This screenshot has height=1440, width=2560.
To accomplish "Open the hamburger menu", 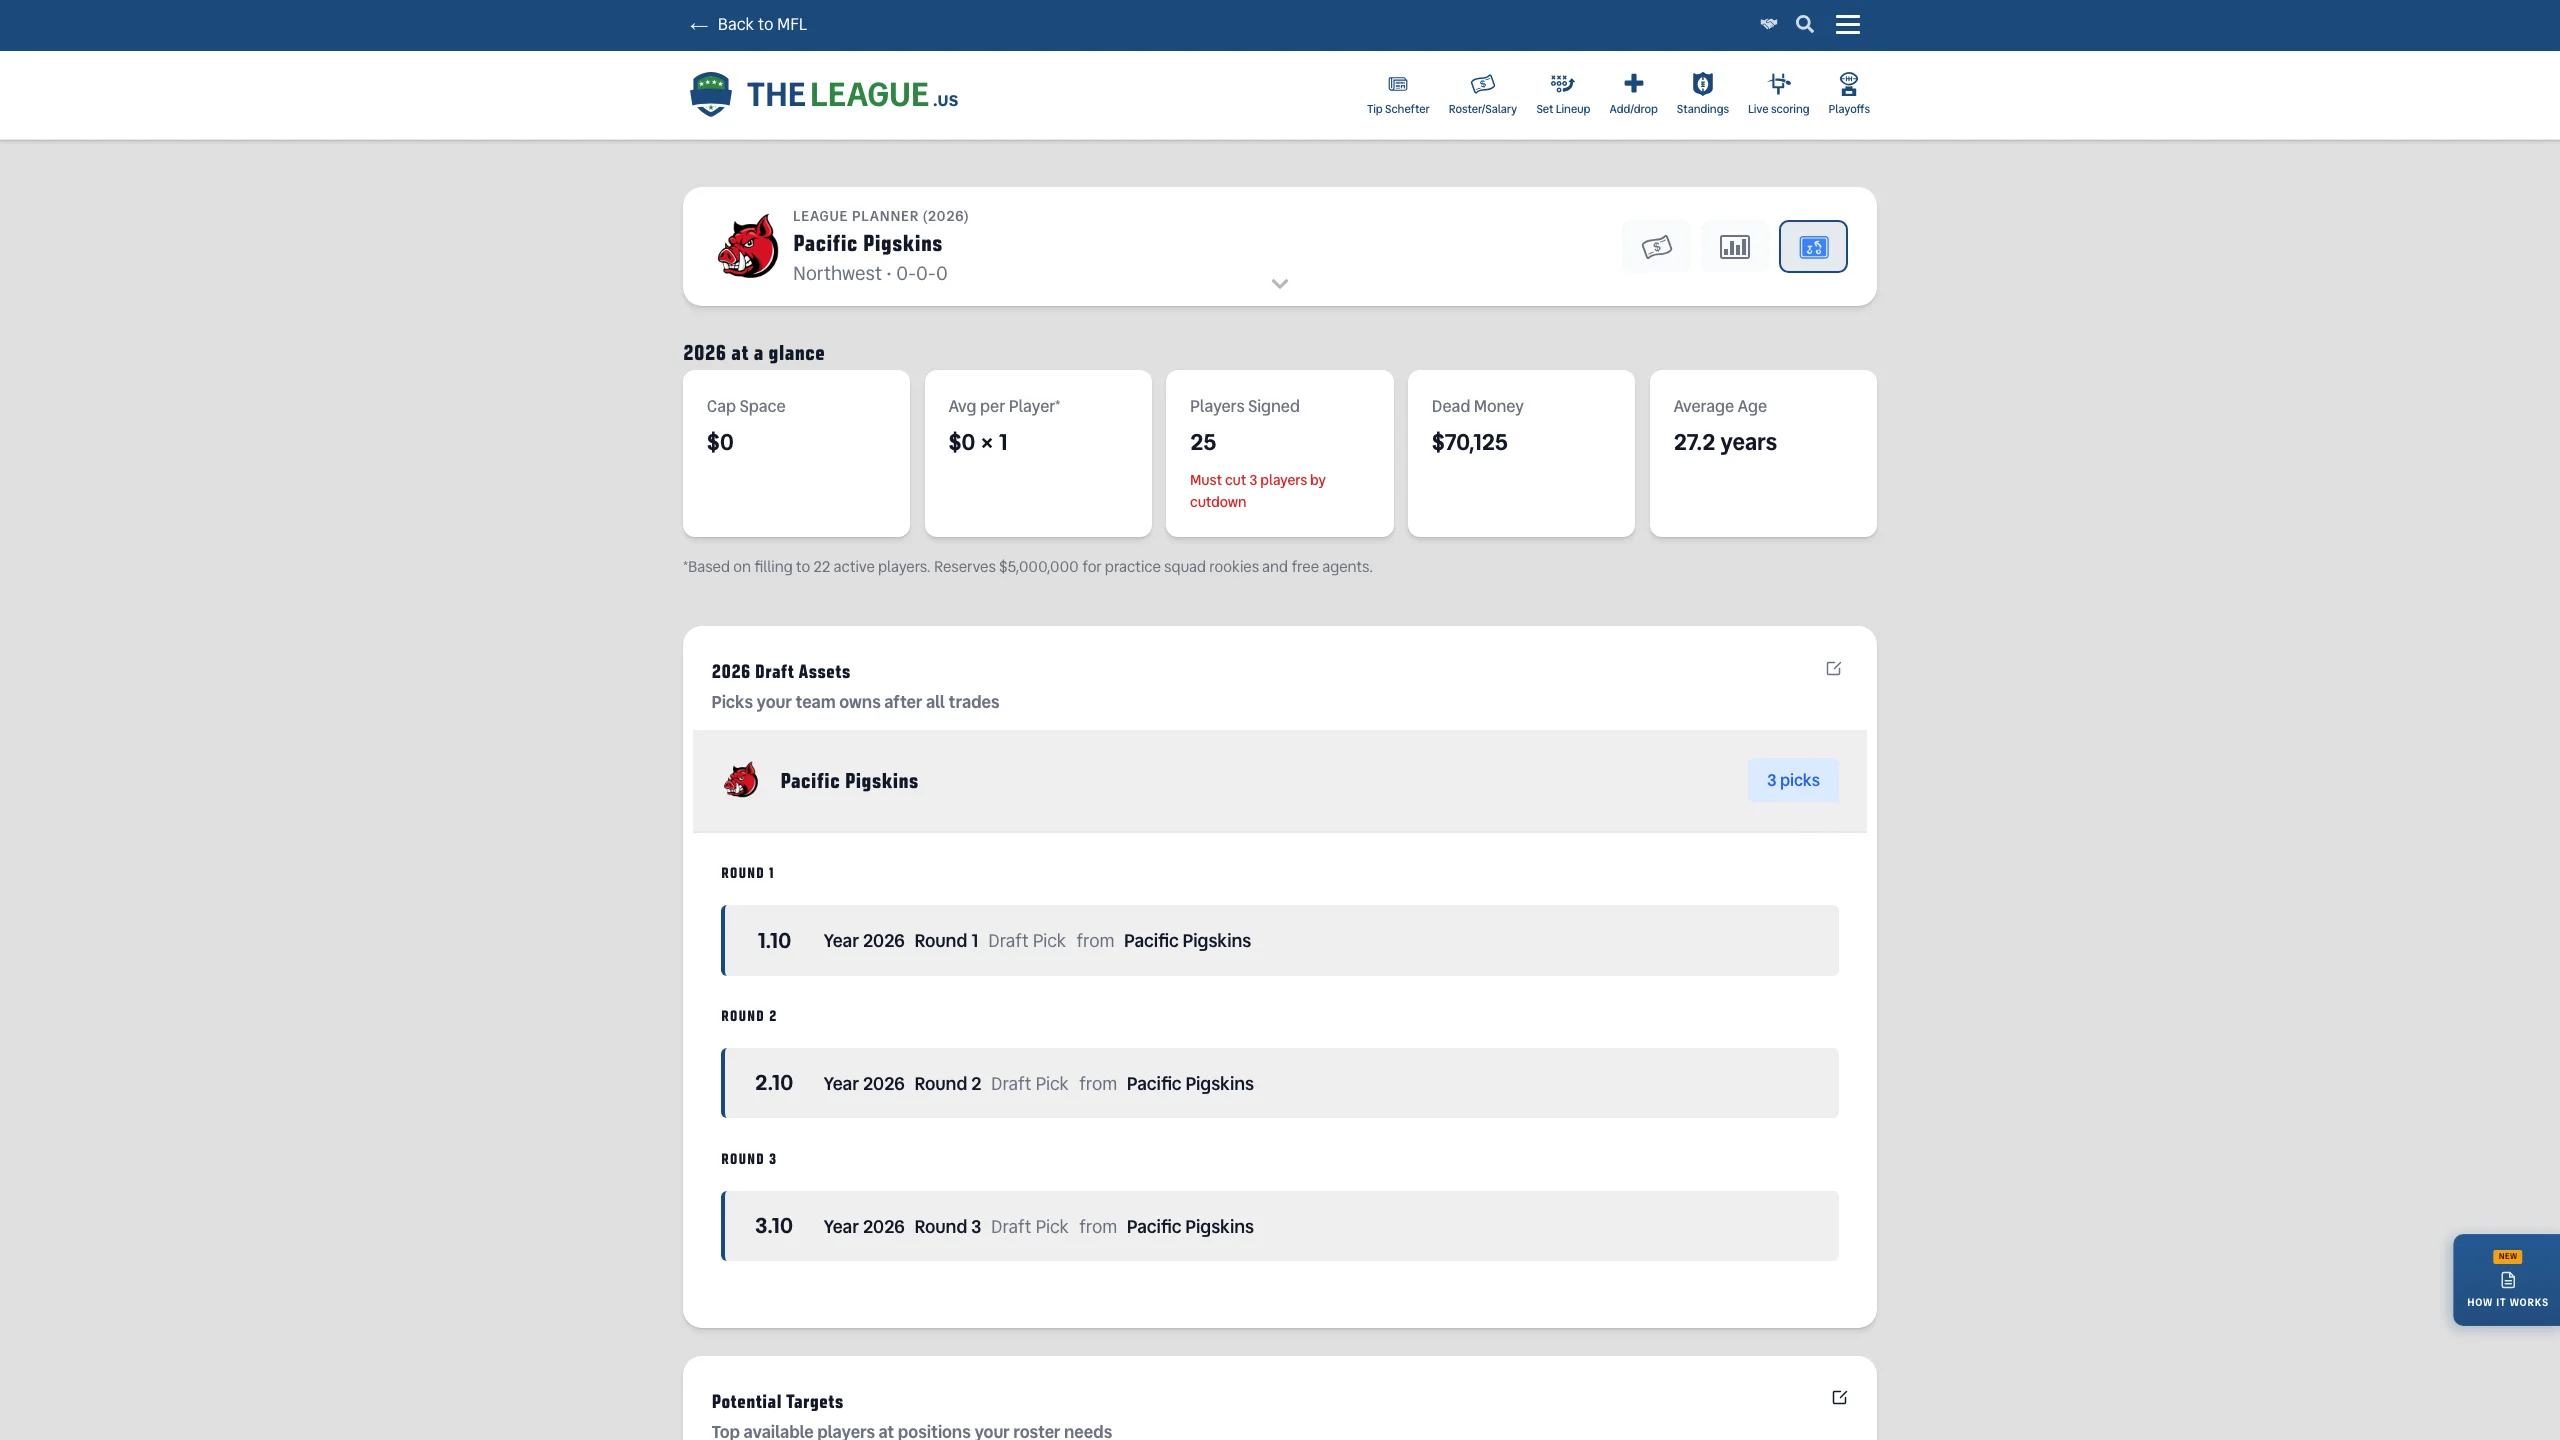I will coord(1848,24).
